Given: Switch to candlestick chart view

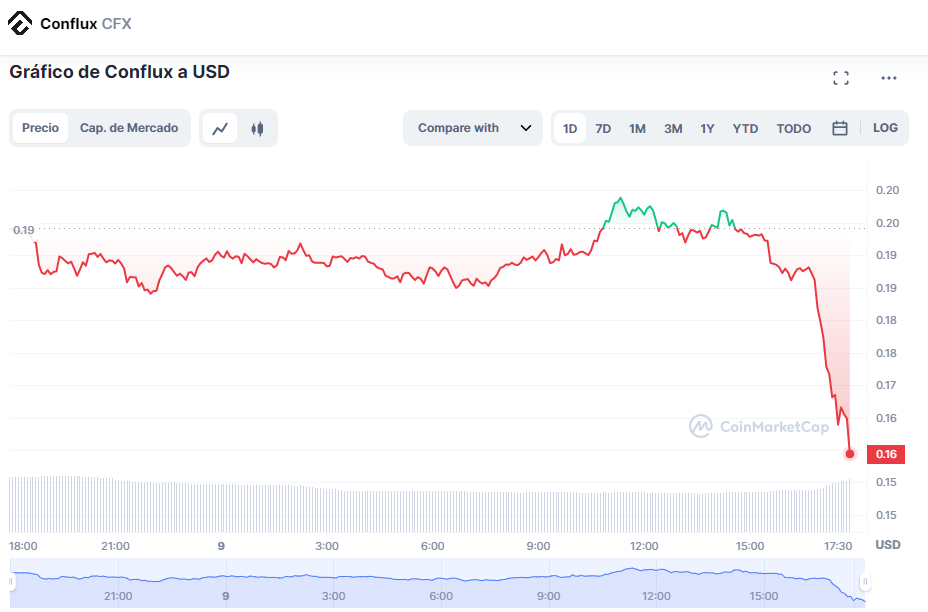Looking at the screenshot, I should 257,128.
